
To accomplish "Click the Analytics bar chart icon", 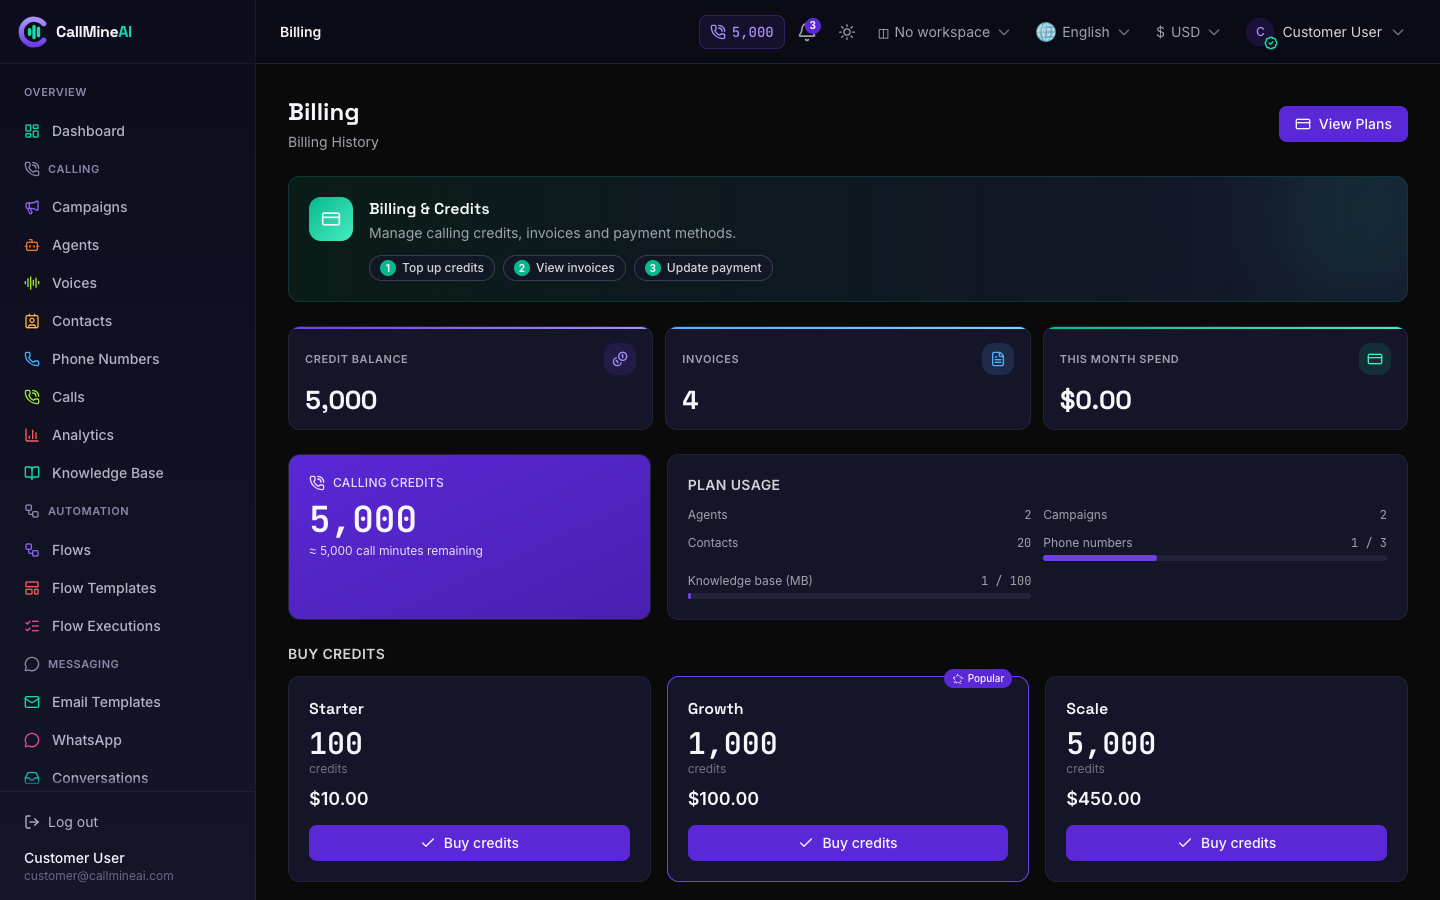I will click(x=32, y=435).
